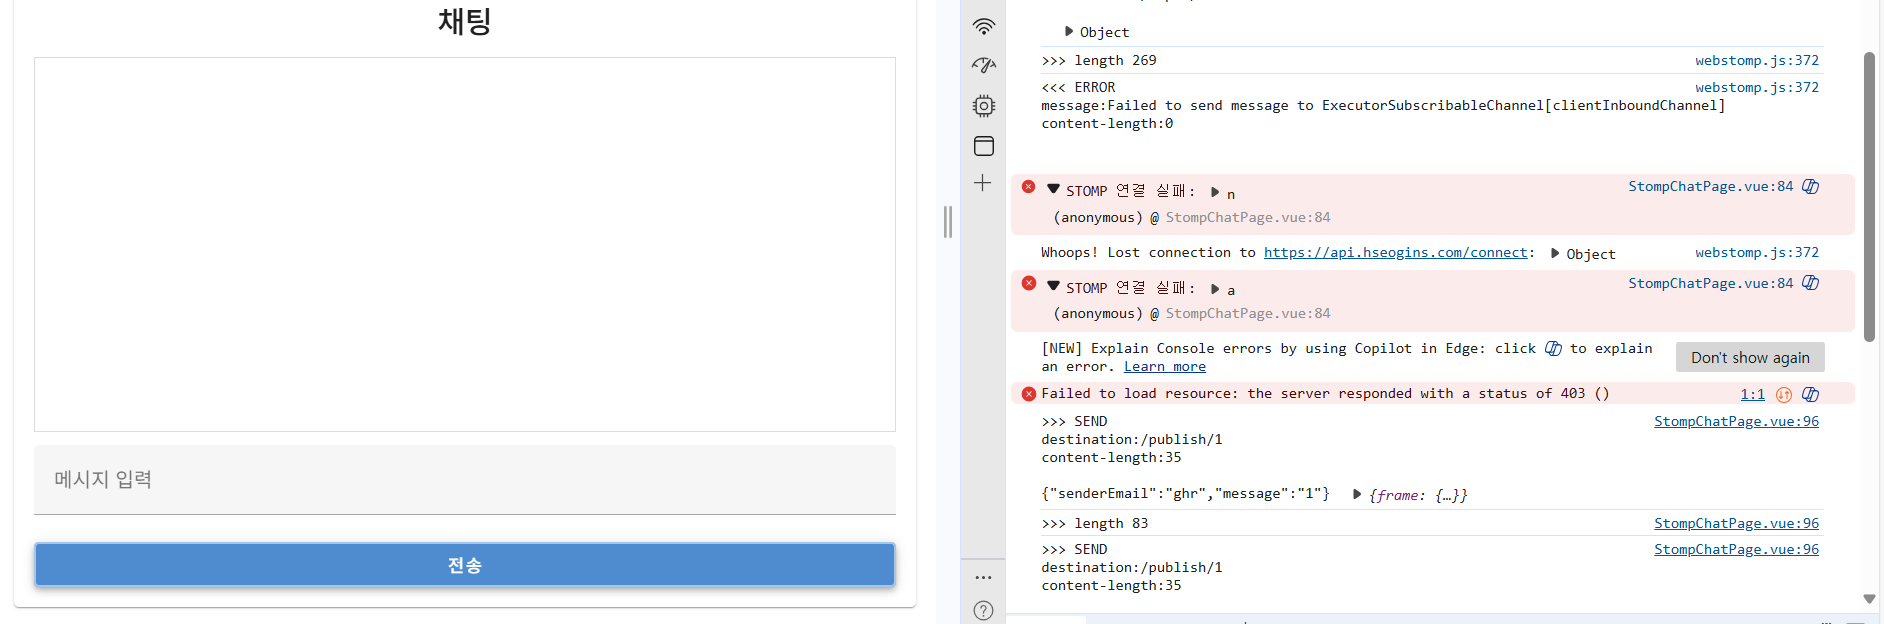Click the {"senderEmail":"ghr","message":"1"} text
This screenshot has height=624, width=1884.
click(x=1185, y=494)
